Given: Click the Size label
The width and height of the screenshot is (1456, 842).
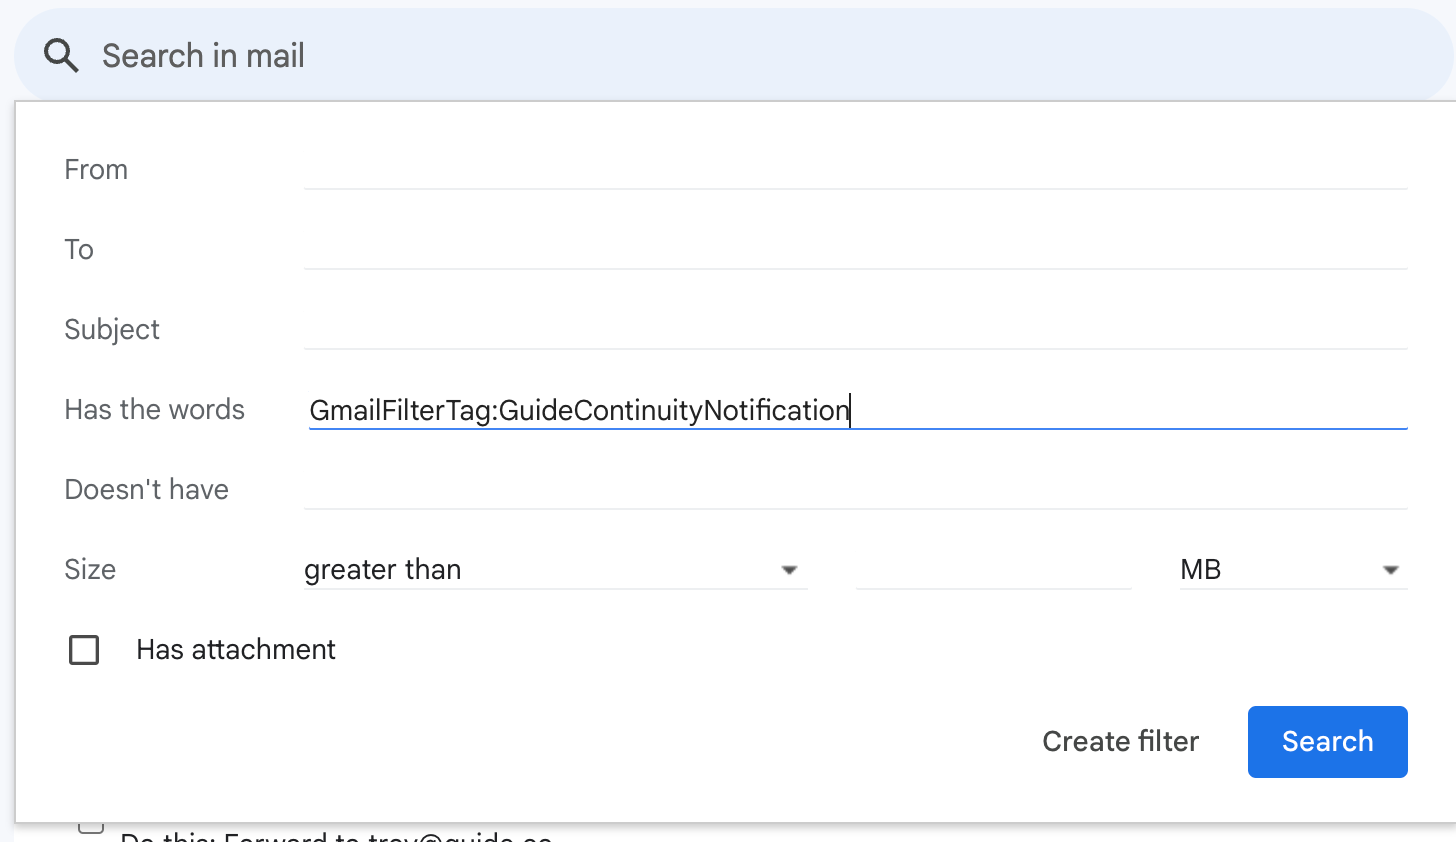Looking at the screenshot, I should 90,570.
